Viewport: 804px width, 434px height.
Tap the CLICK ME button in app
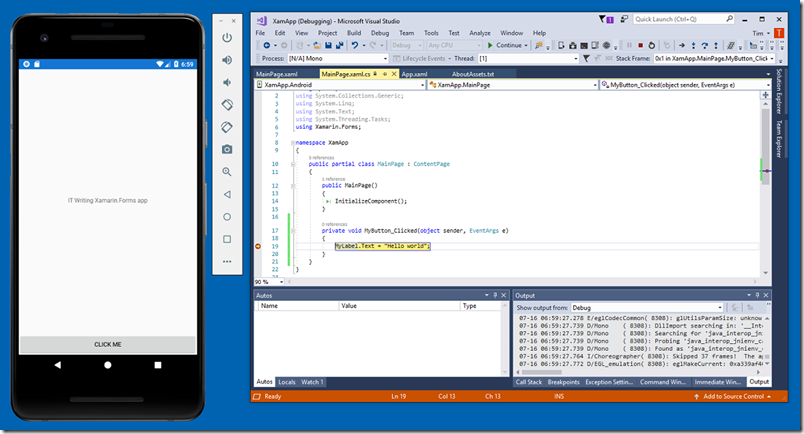pos(107,344)
